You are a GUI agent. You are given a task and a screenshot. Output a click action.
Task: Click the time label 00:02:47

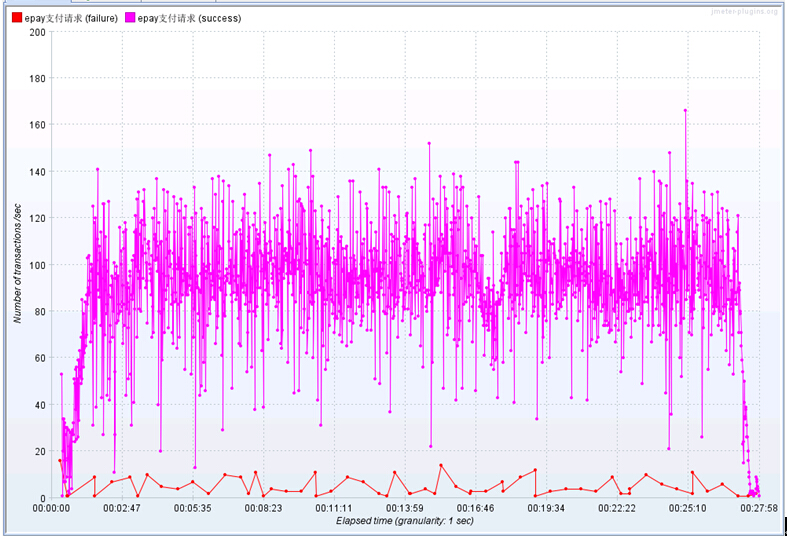(122, 508)
